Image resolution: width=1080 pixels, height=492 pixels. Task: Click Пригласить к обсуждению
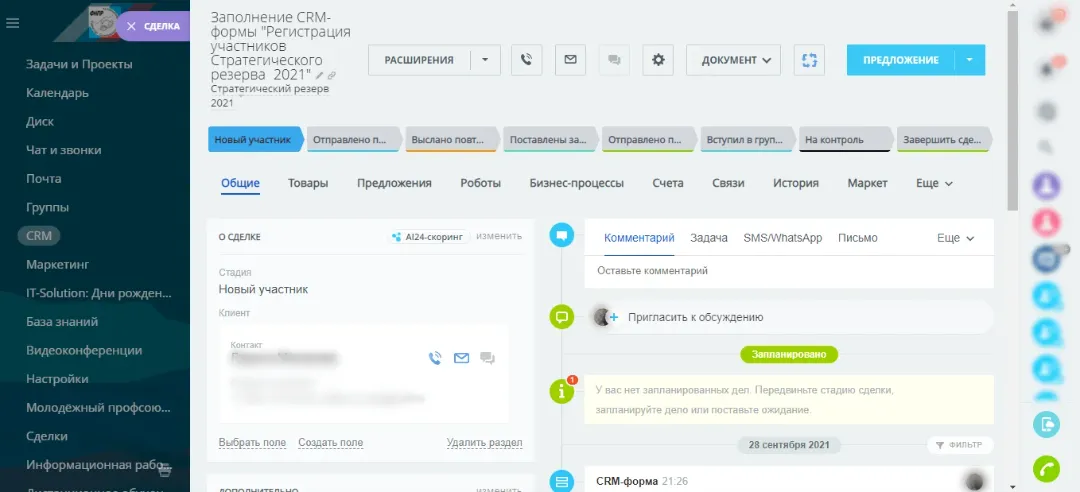click(696, 318)
